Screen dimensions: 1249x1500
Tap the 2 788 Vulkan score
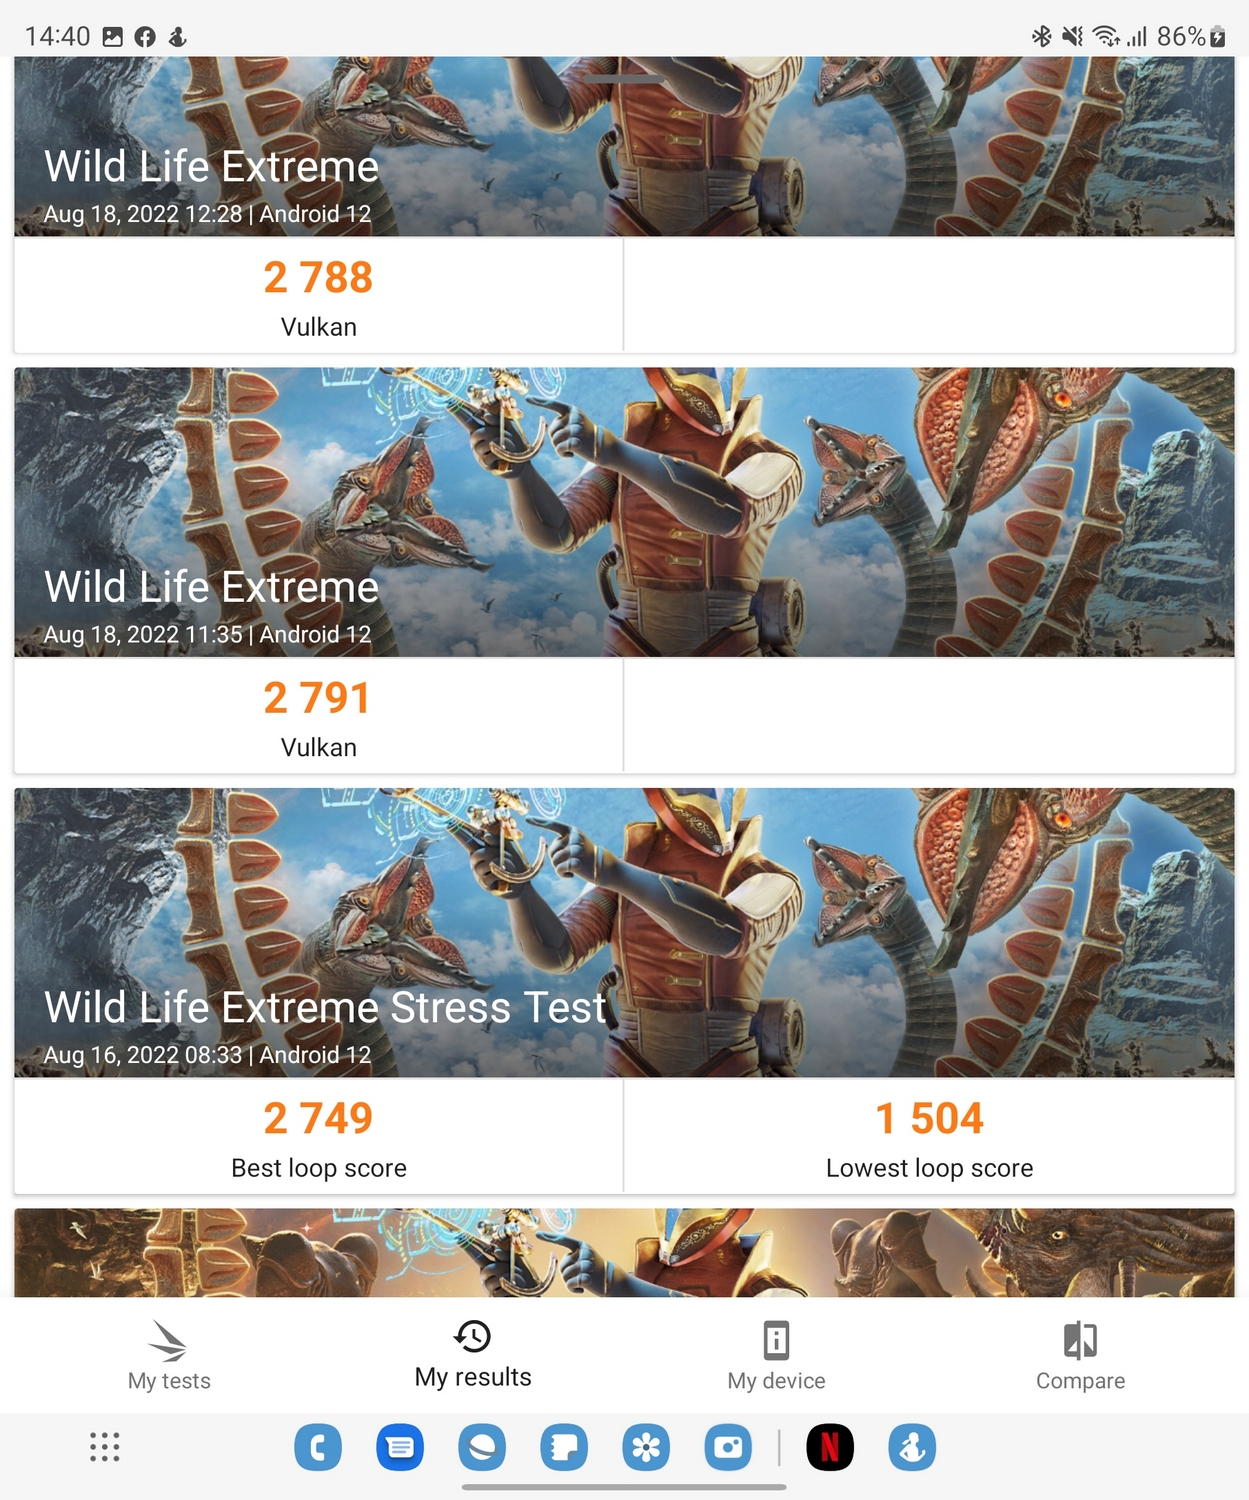click(318, 296)
